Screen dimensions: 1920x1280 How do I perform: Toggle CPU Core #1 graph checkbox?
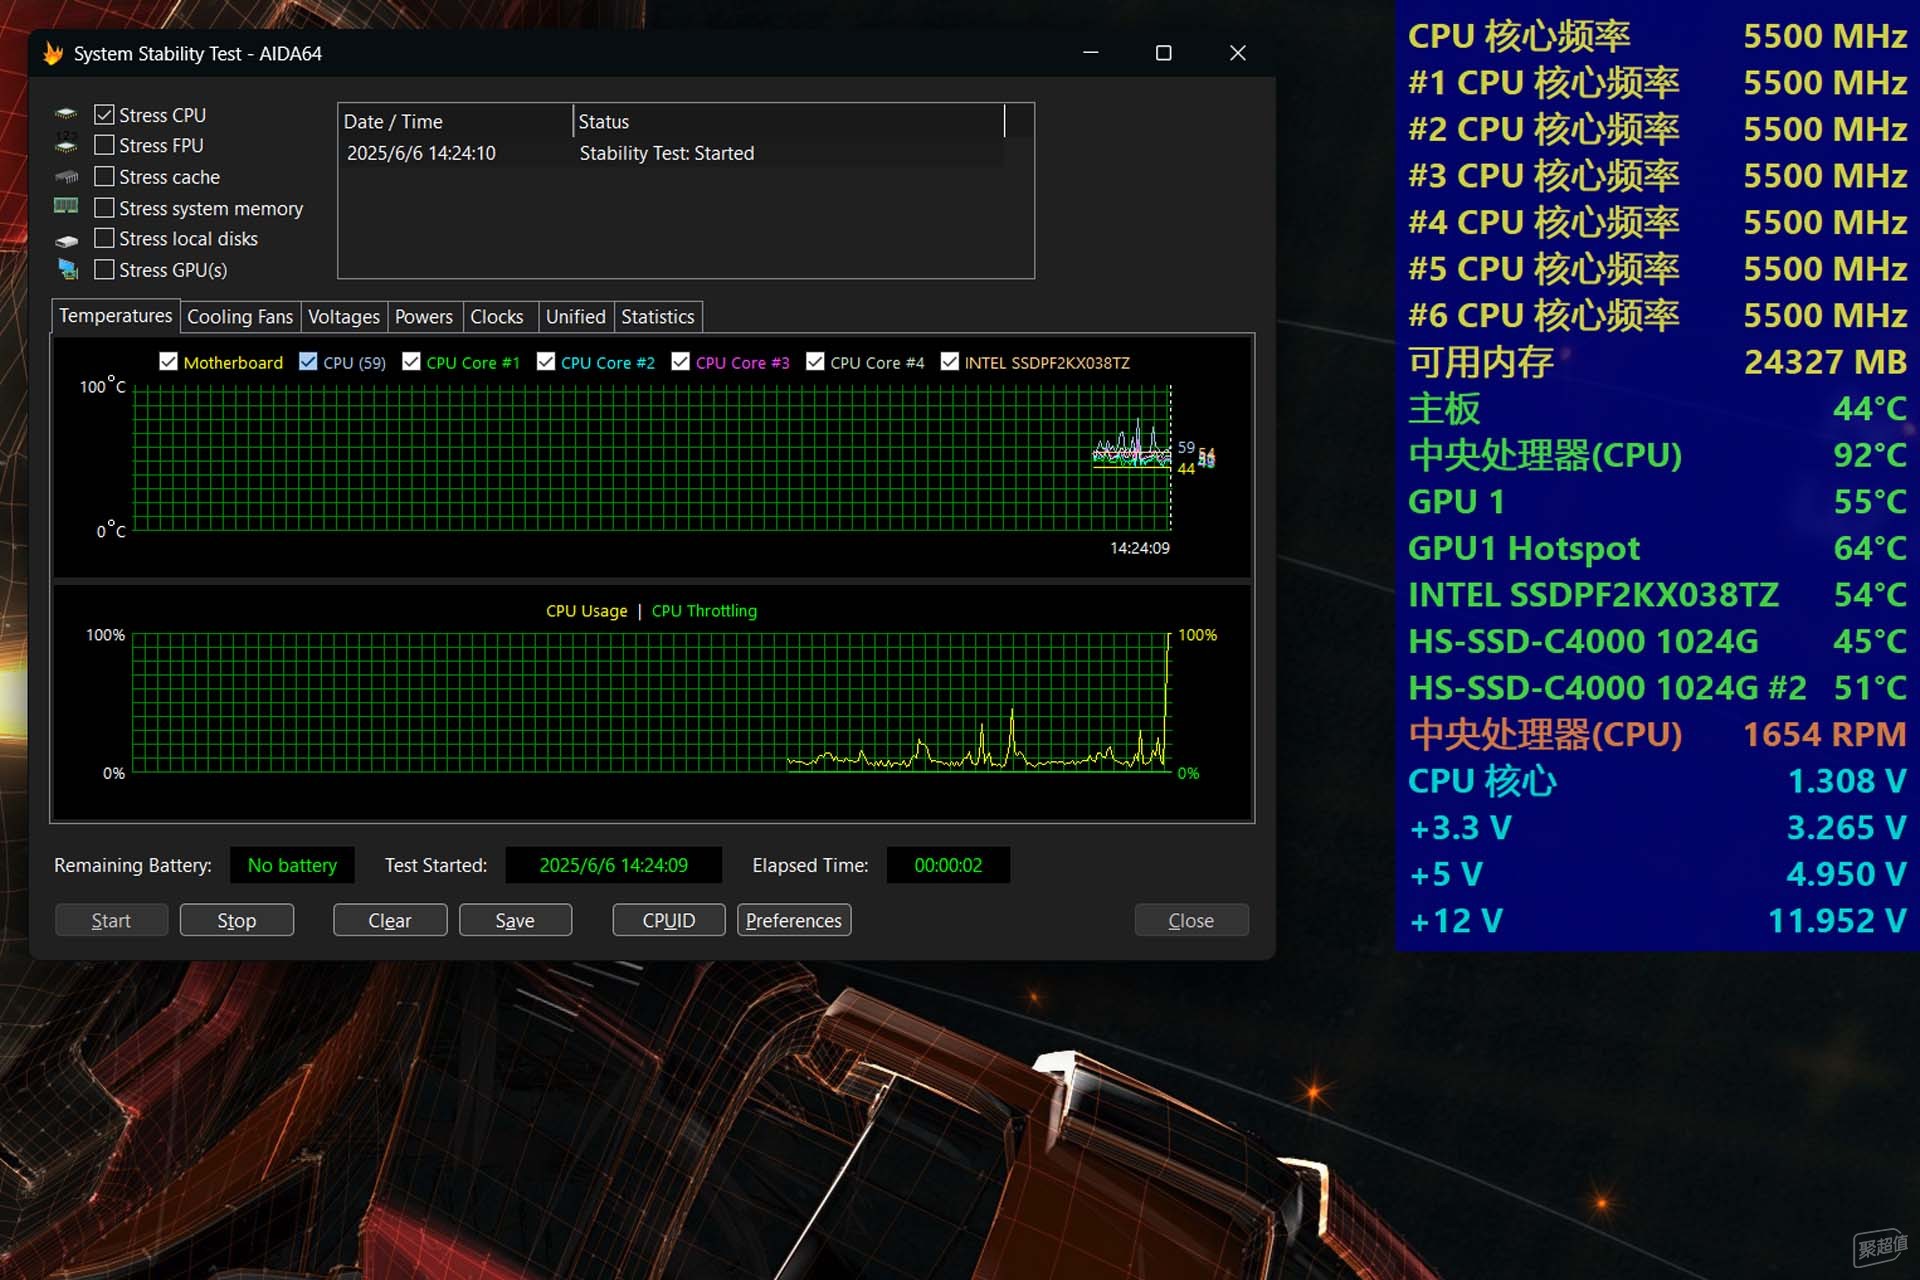point(411,362)
